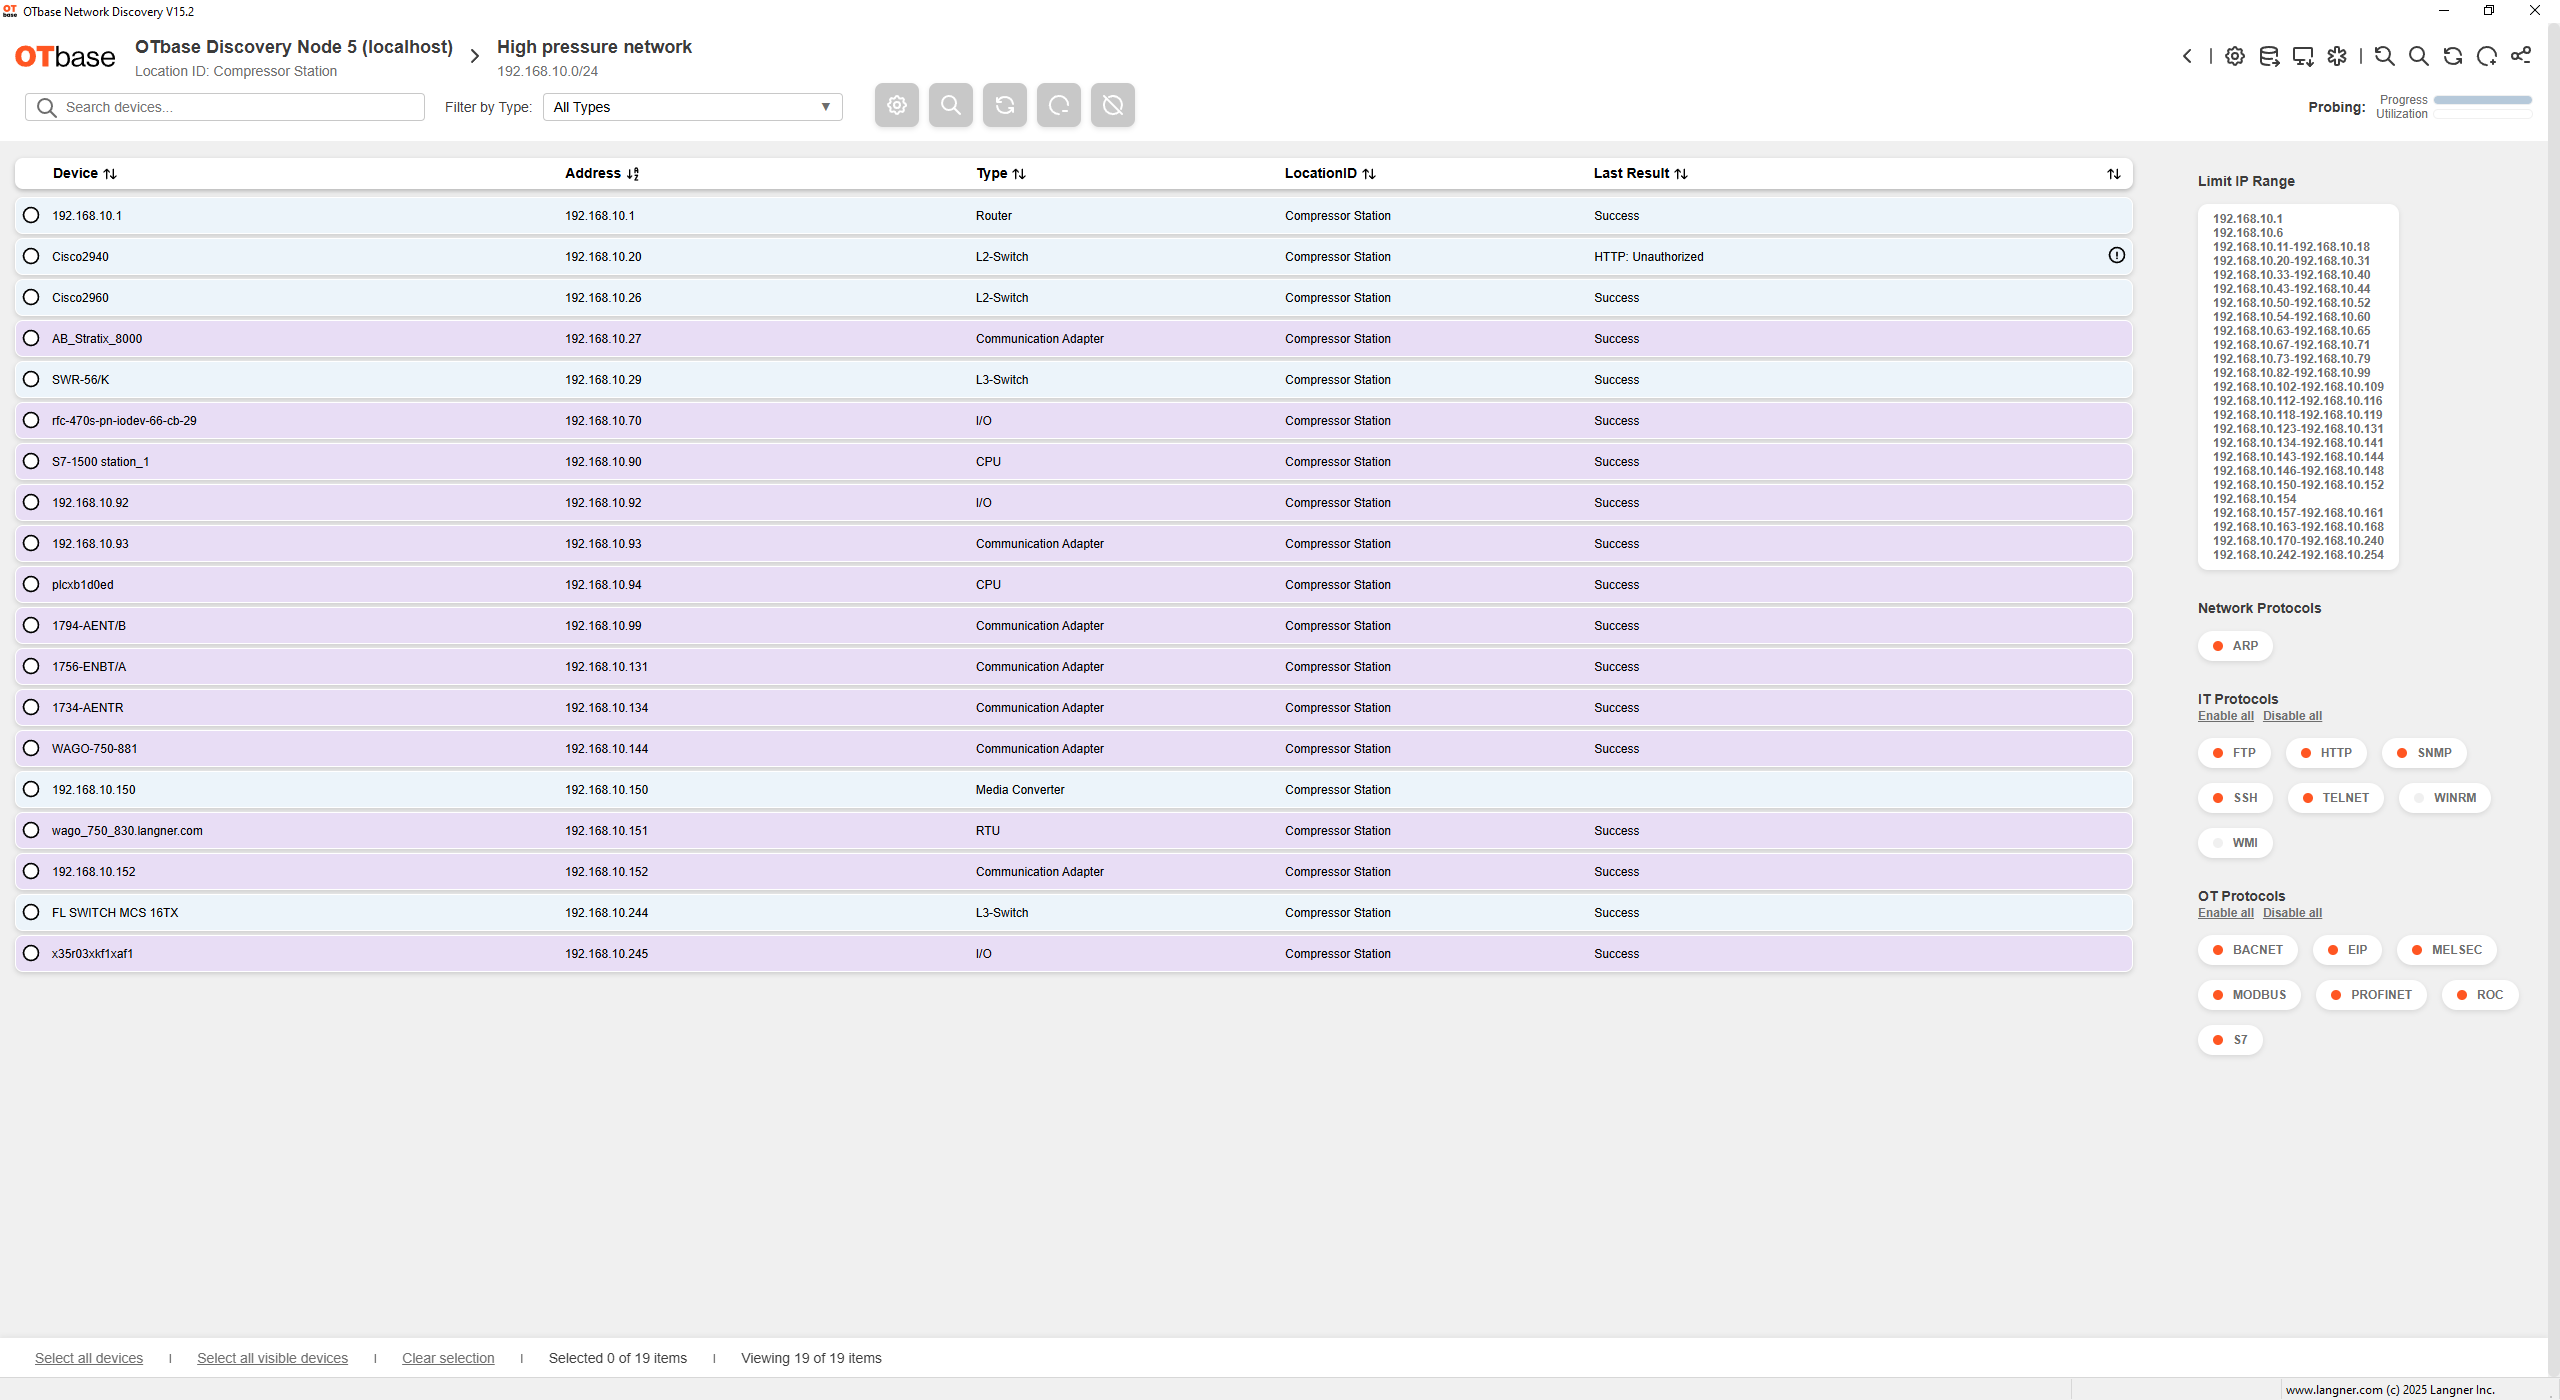
Task: Sort by Last Result column arrows
Action: tap(1681, 174)
